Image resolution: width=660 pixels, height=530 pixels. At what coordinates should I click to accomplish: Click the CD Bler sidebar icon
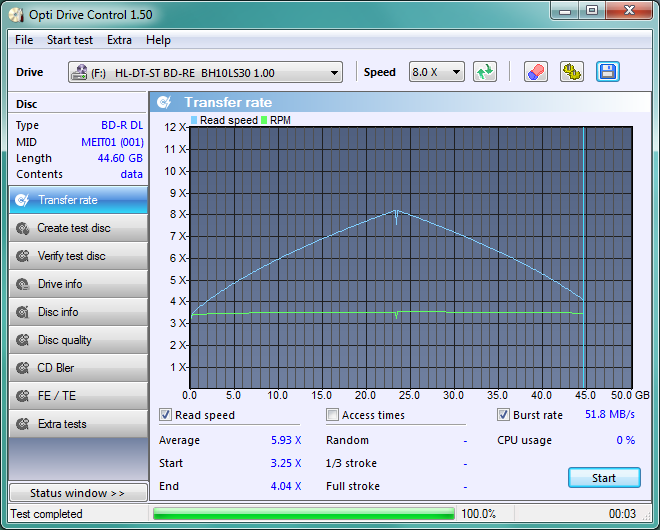[x=22, y=368]
